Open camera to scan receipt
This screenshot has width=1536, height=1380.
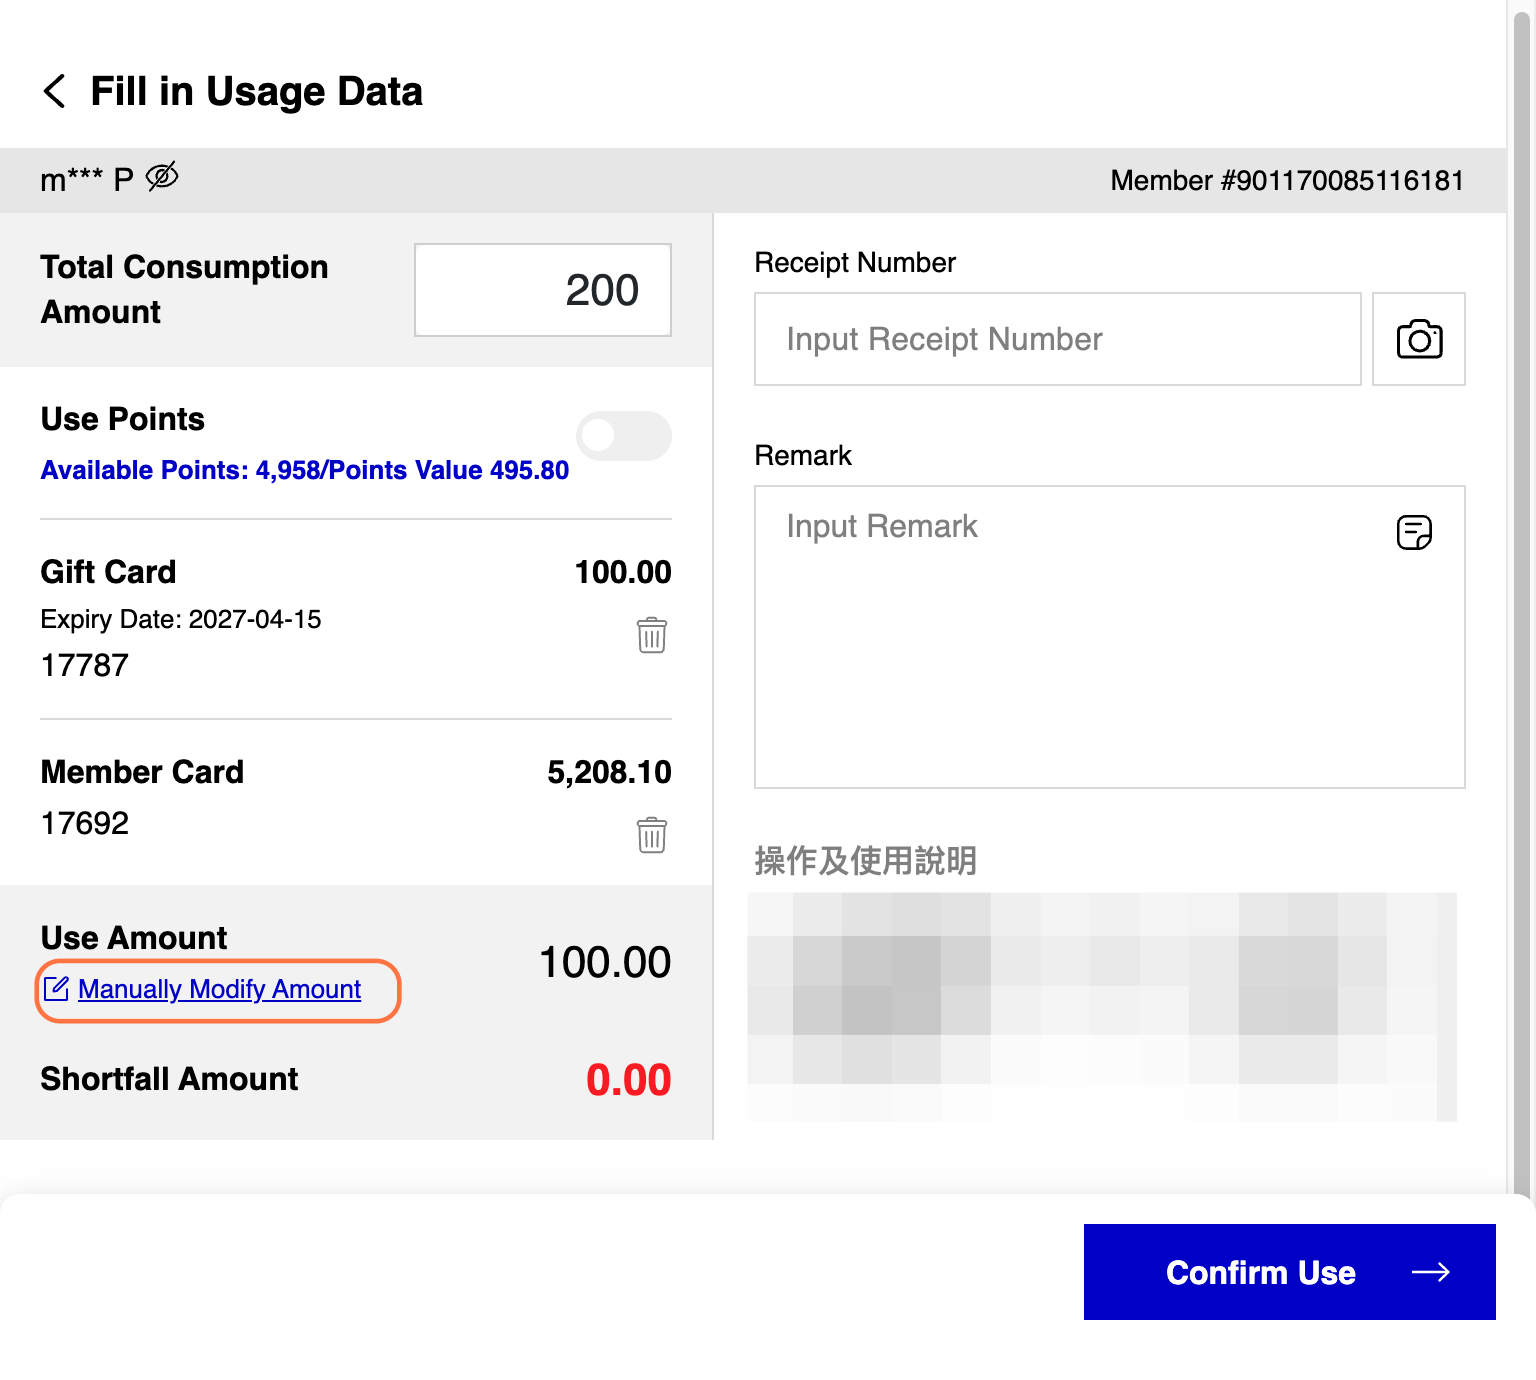point(1419,339)
